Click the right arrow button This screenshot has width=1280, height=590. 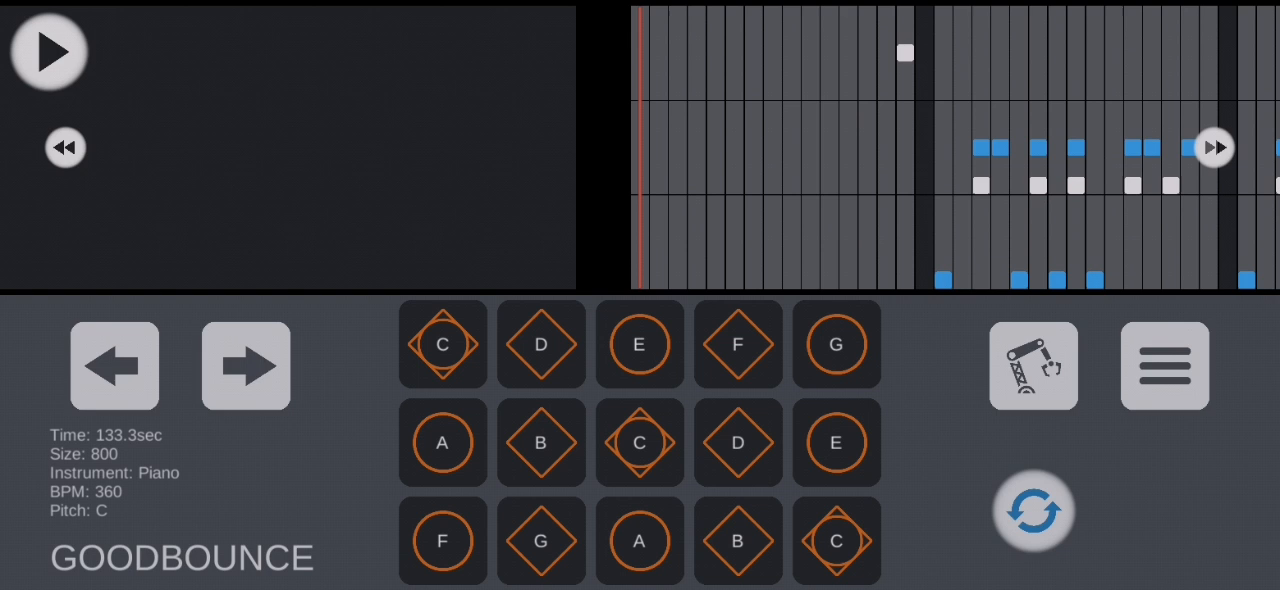[x=246, y=366]
